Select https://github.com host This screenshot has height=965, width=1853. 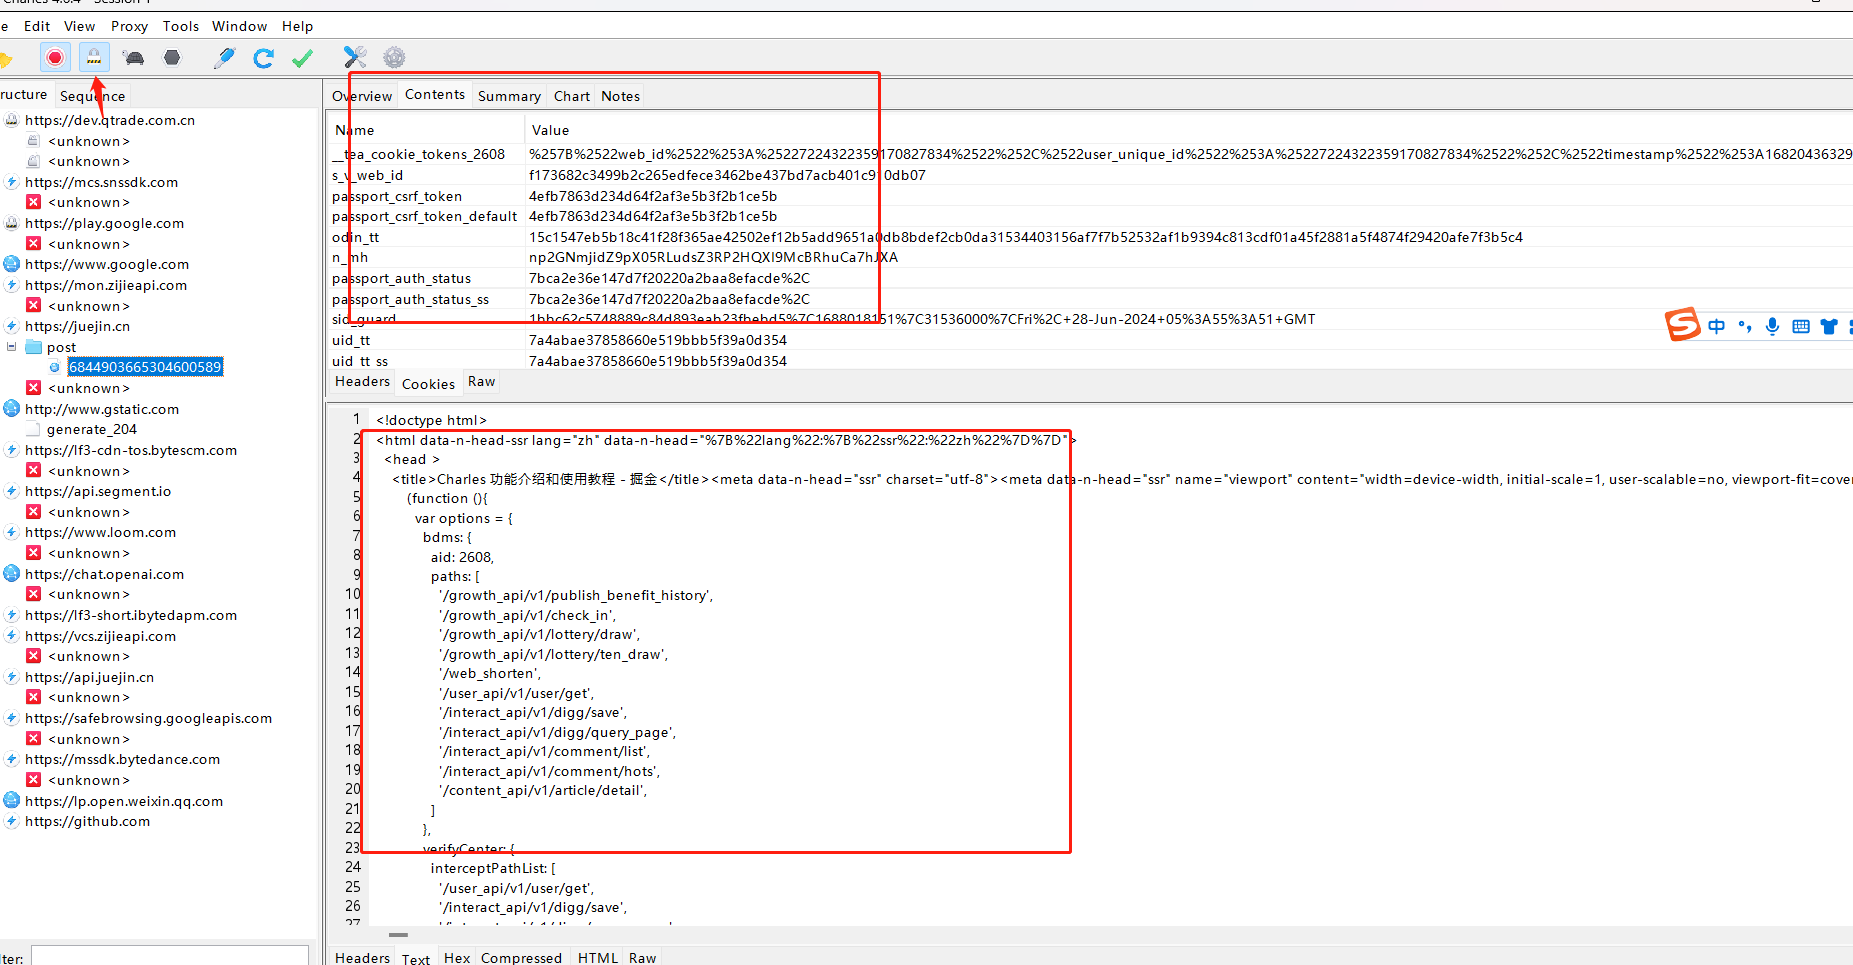(87, 821)
